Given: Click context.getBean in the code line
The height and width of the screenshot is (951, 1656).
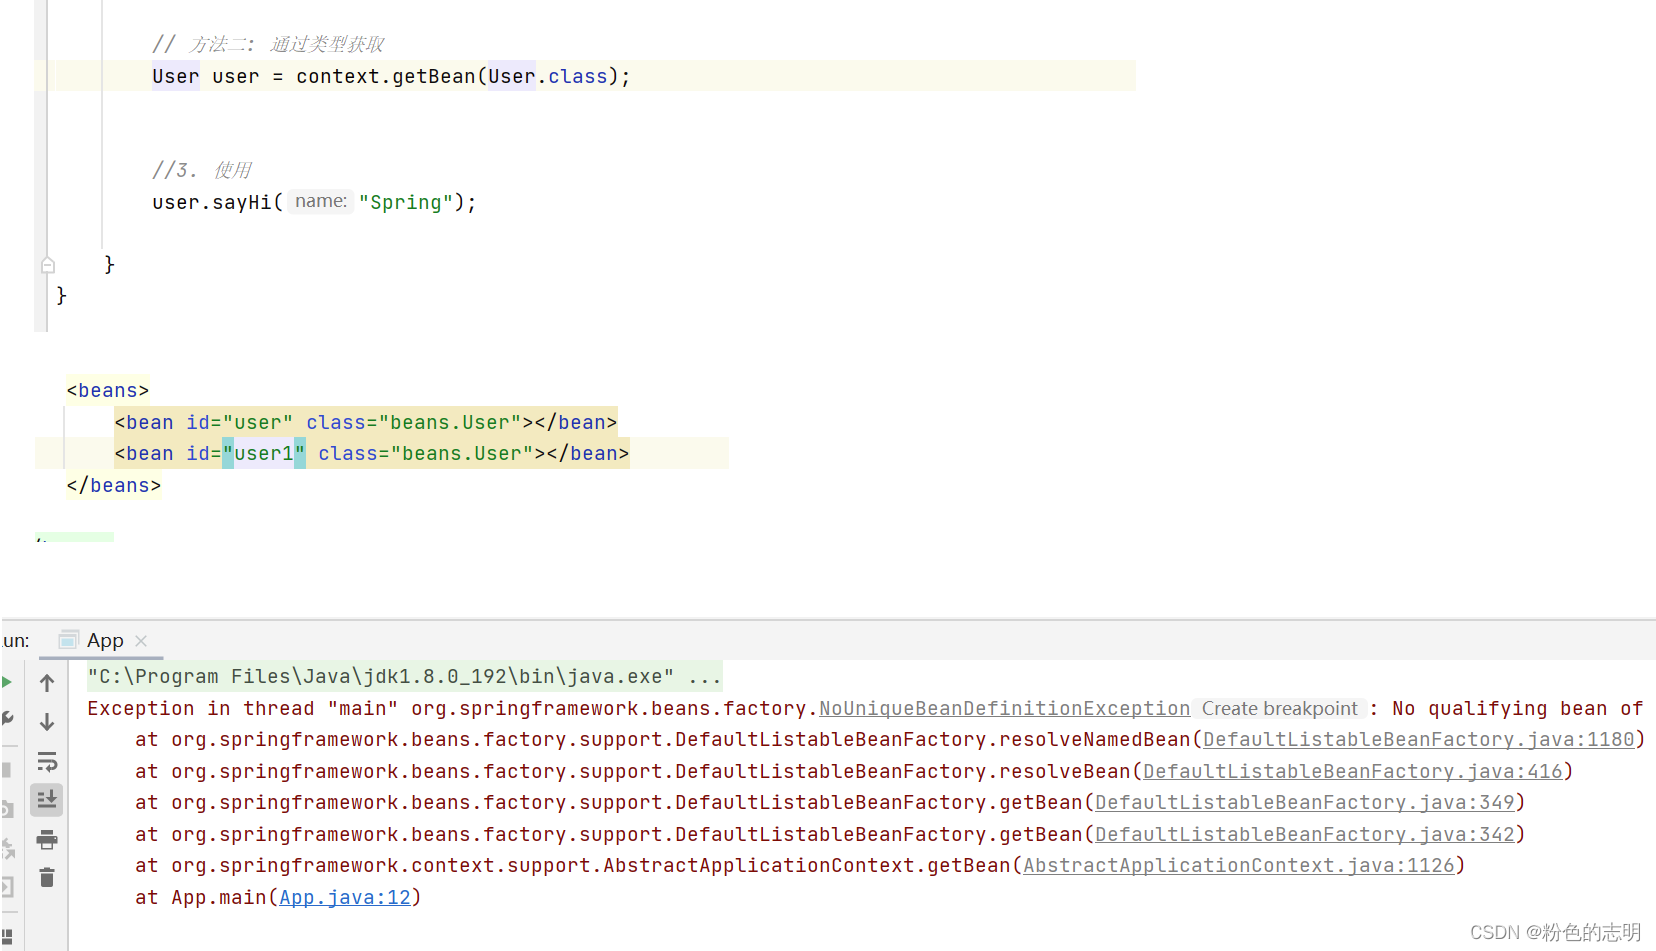Looking at the screenshot, I should [x=386, y=77].
